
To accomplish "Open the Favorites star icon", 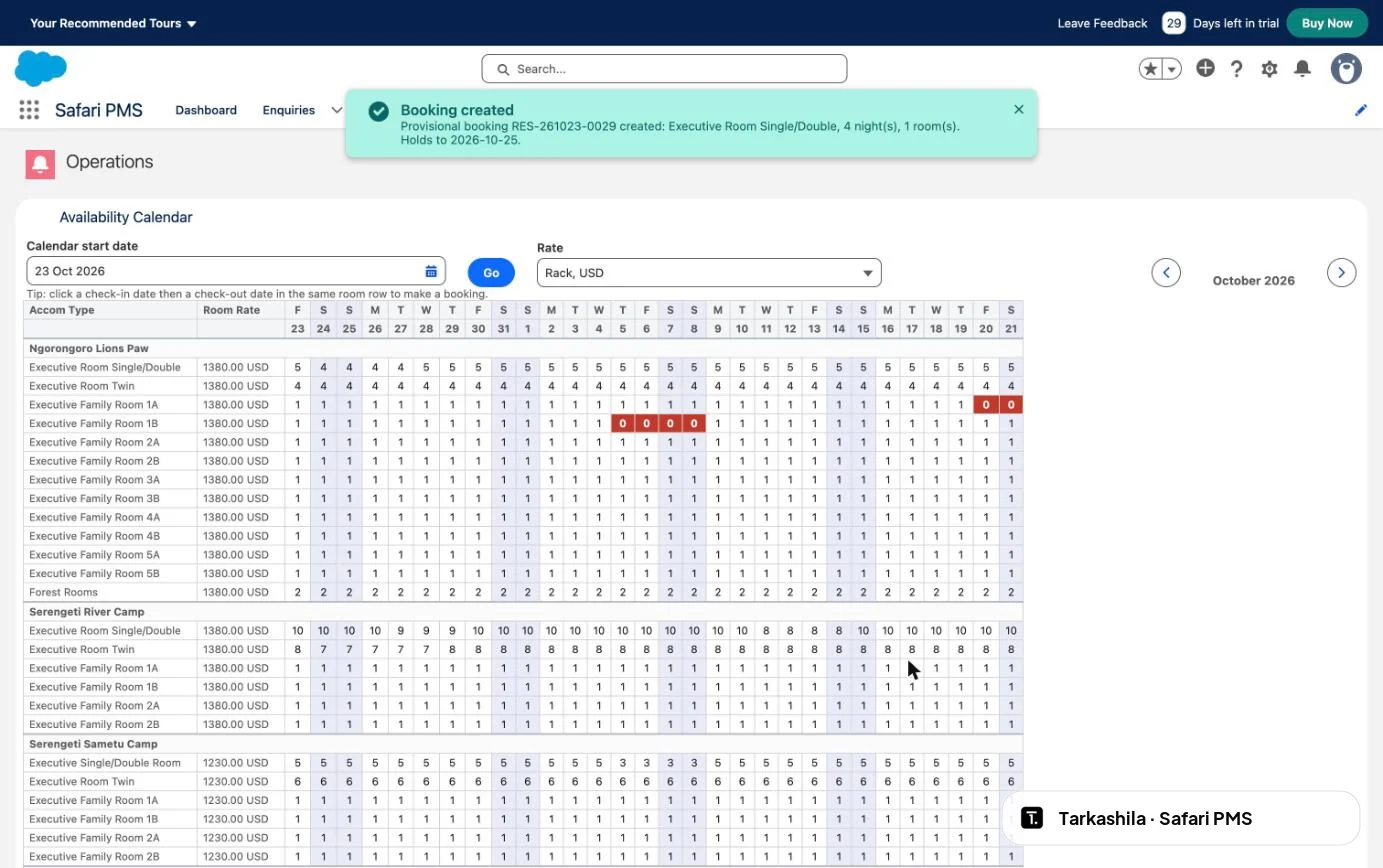I will point(1151,69).
